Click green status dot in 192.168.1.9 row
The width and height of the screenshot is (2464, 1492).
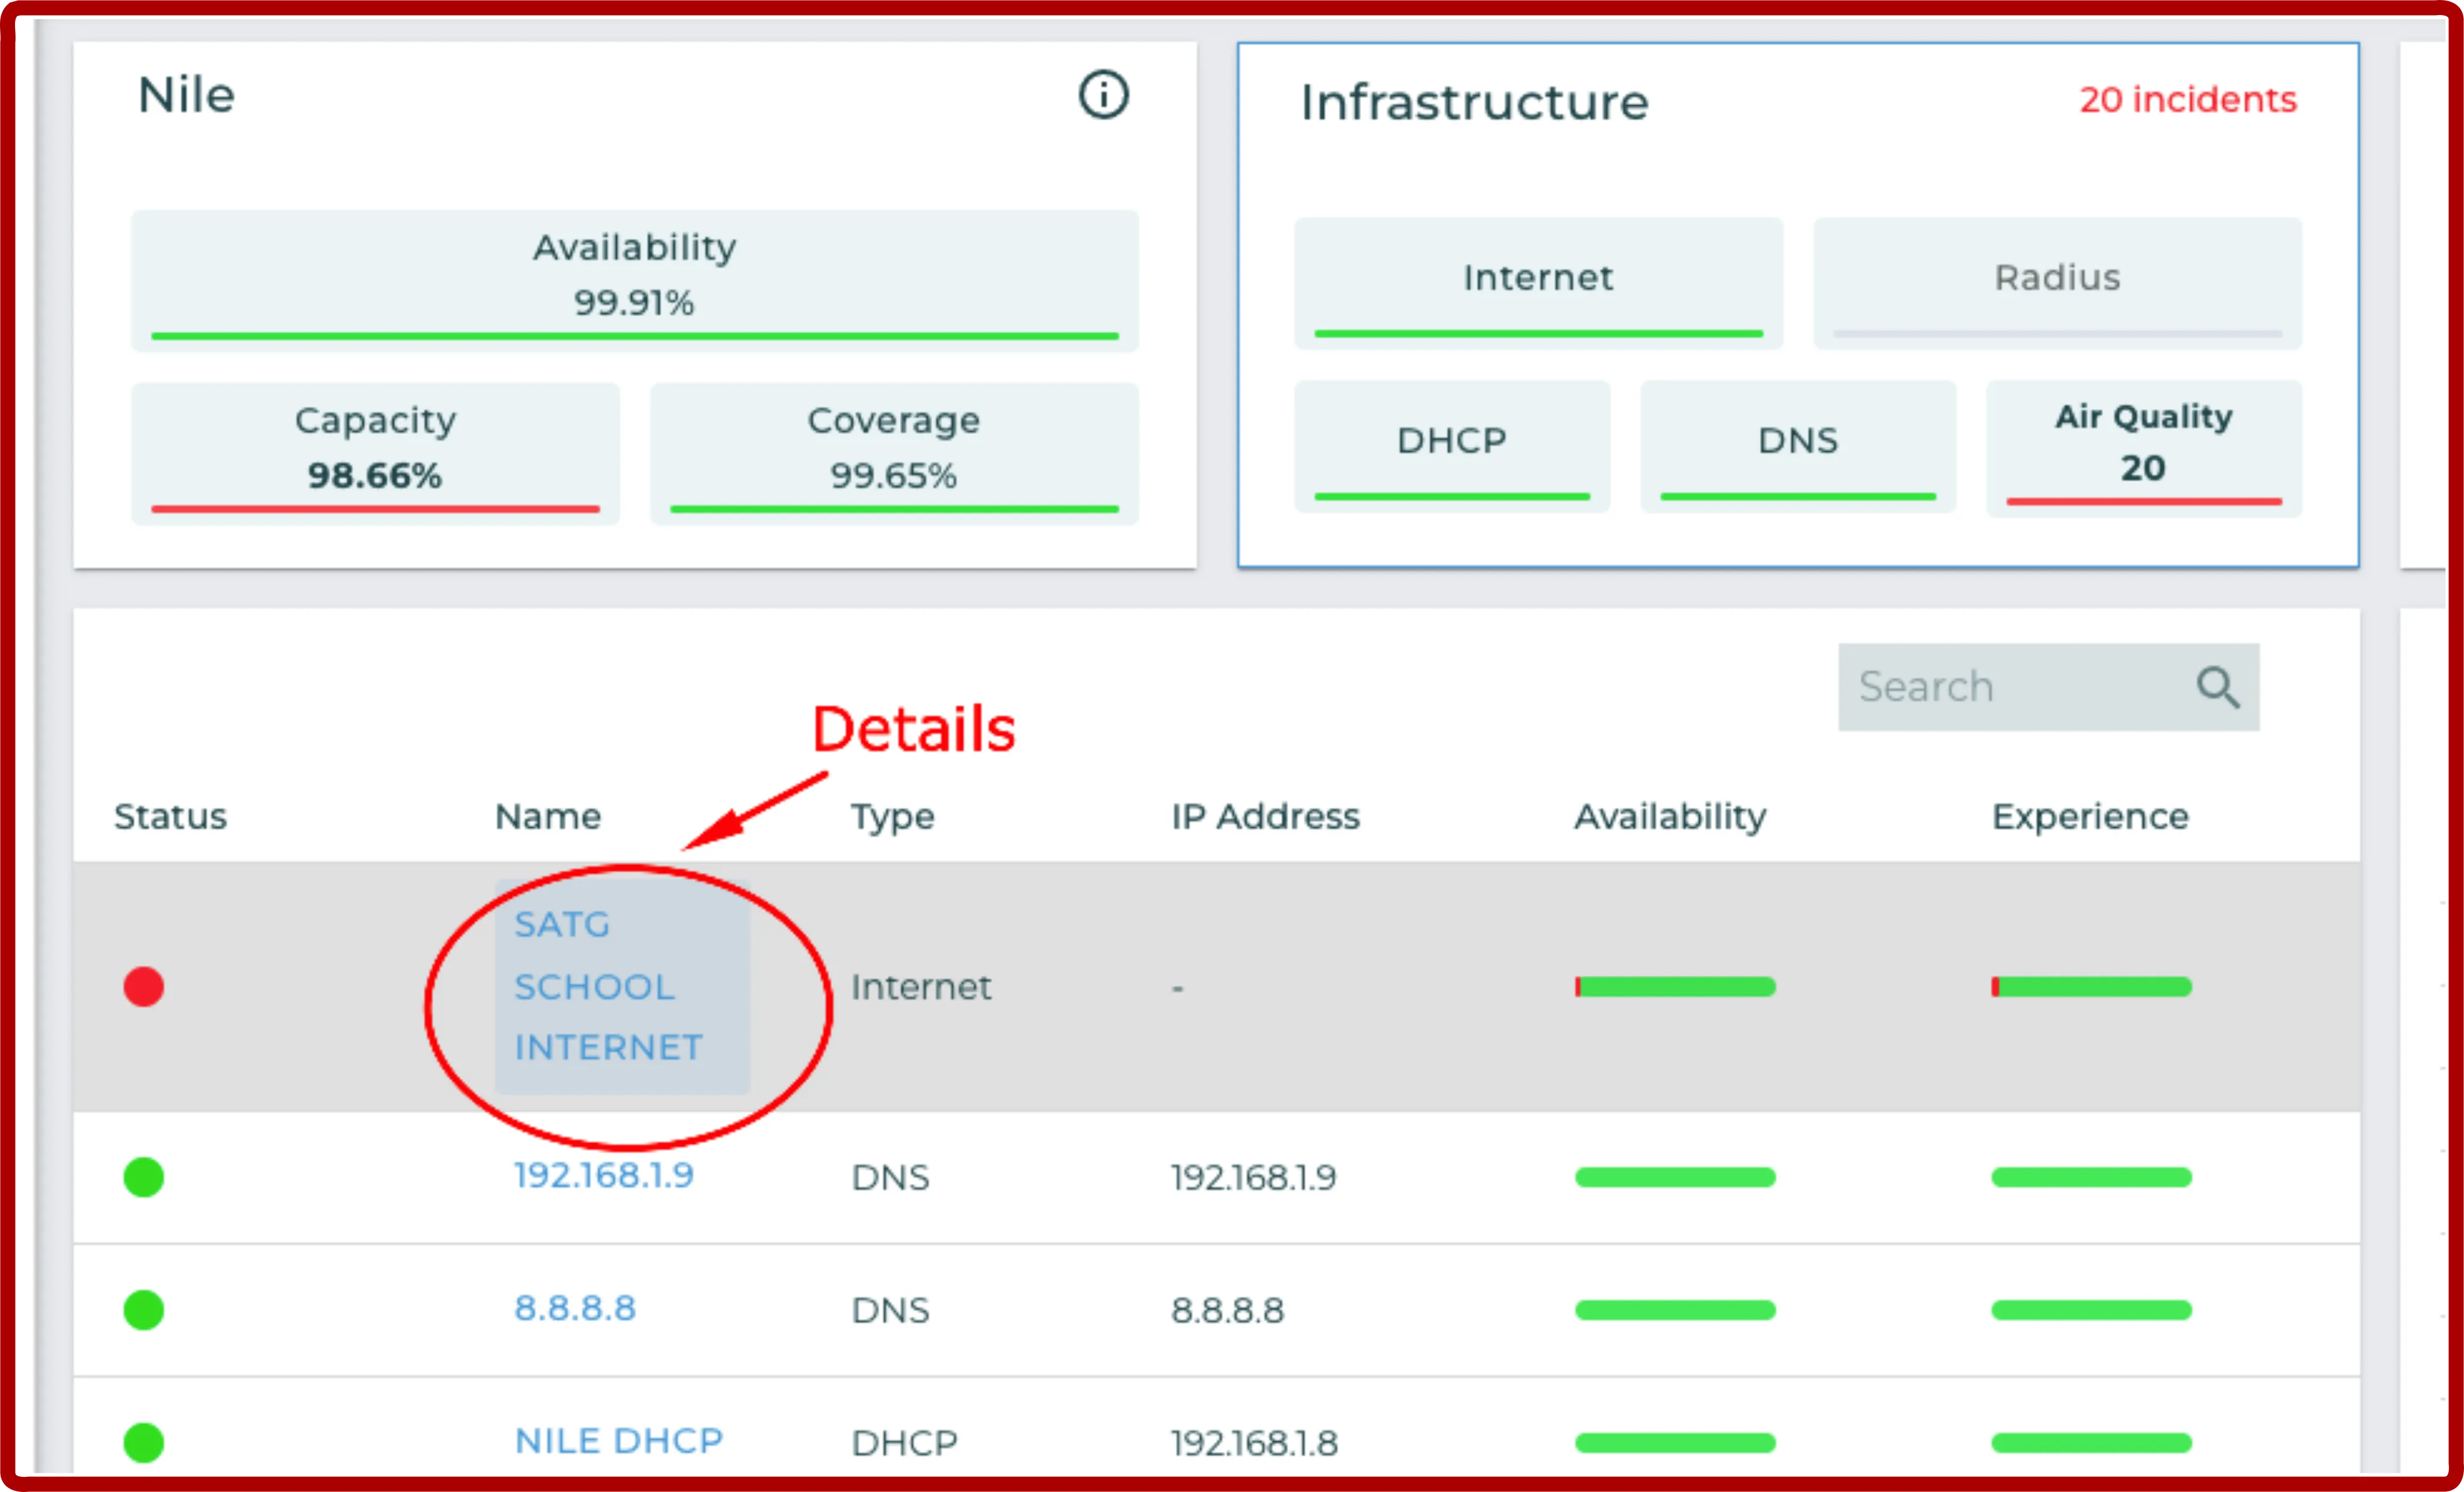[144, 1177]
